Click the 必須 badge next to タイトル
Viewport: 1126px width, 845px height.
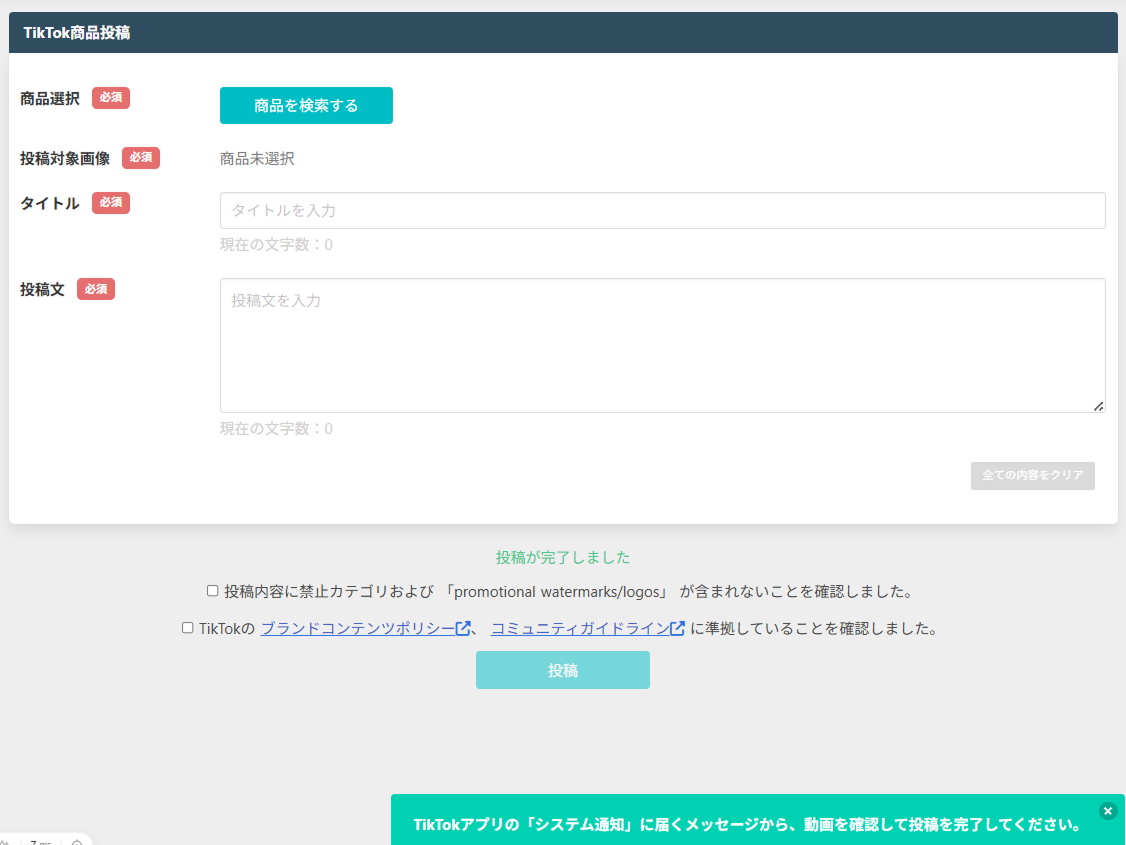111,203
